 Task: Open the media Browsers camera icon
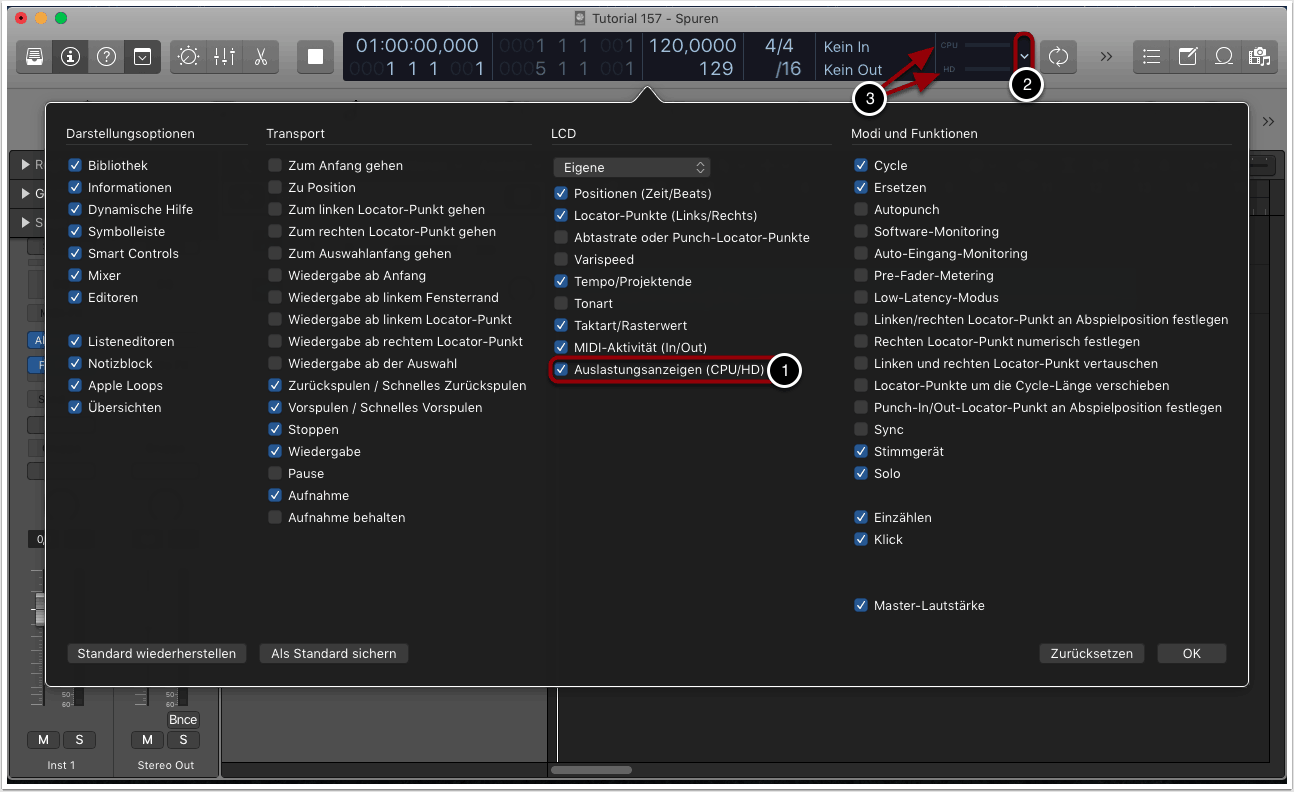pyautogui.click(x=1259, y=57)
